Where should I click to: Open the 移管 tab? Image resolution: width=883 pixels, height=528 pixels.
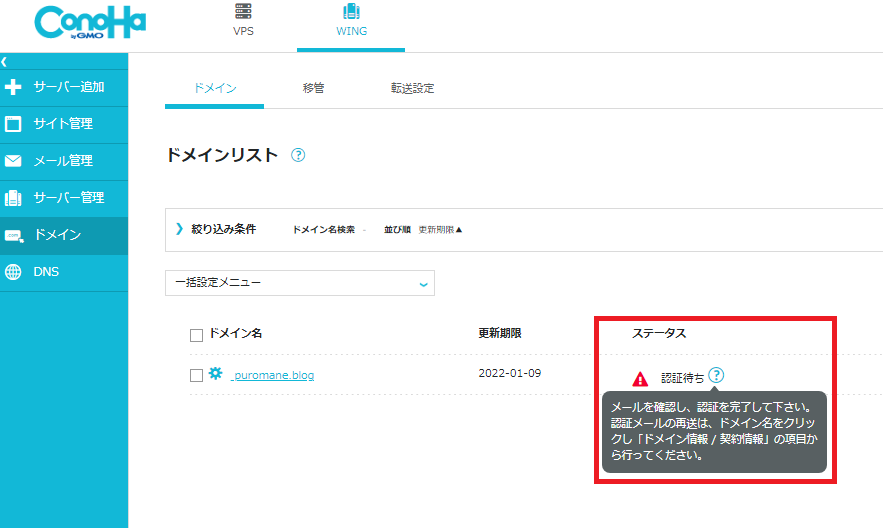313,88
